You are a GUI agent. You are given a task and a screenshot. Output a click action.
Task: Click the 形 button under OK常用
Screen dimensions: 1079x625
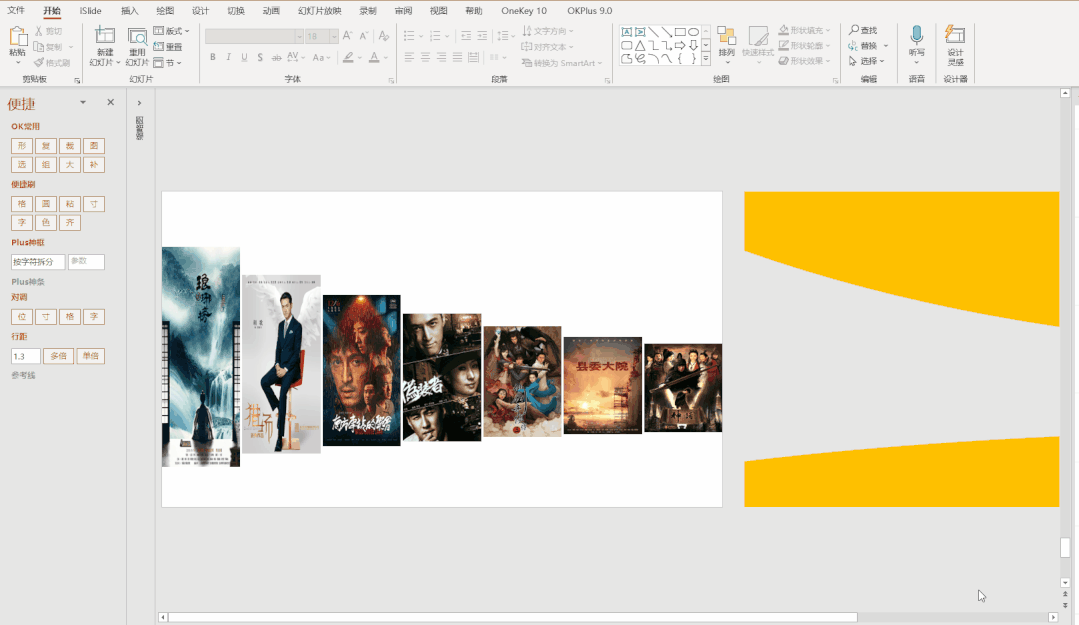click(x=22, y=146)
